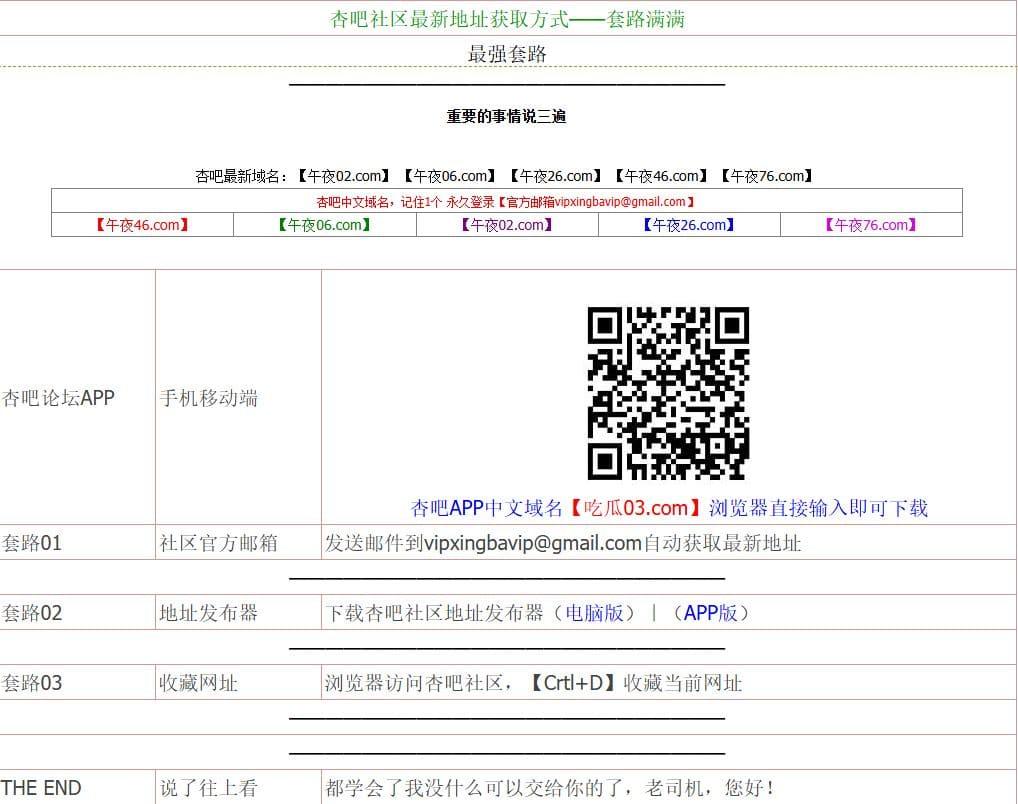Viewport: 1018px width, 804px height.
Task: Click the 杏吧最新域名： label
Action: point(242,176)
